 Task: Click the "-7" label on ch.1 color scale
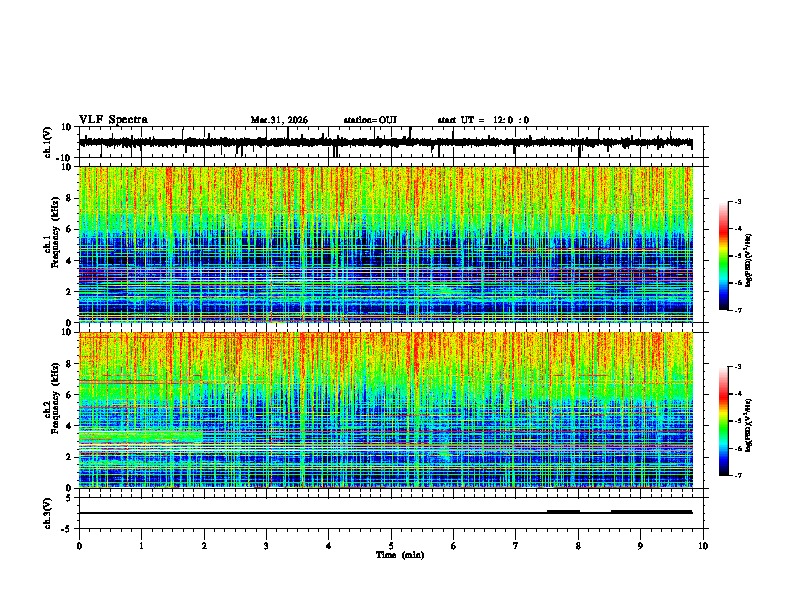pyautogui.click(x=737, y=310)
